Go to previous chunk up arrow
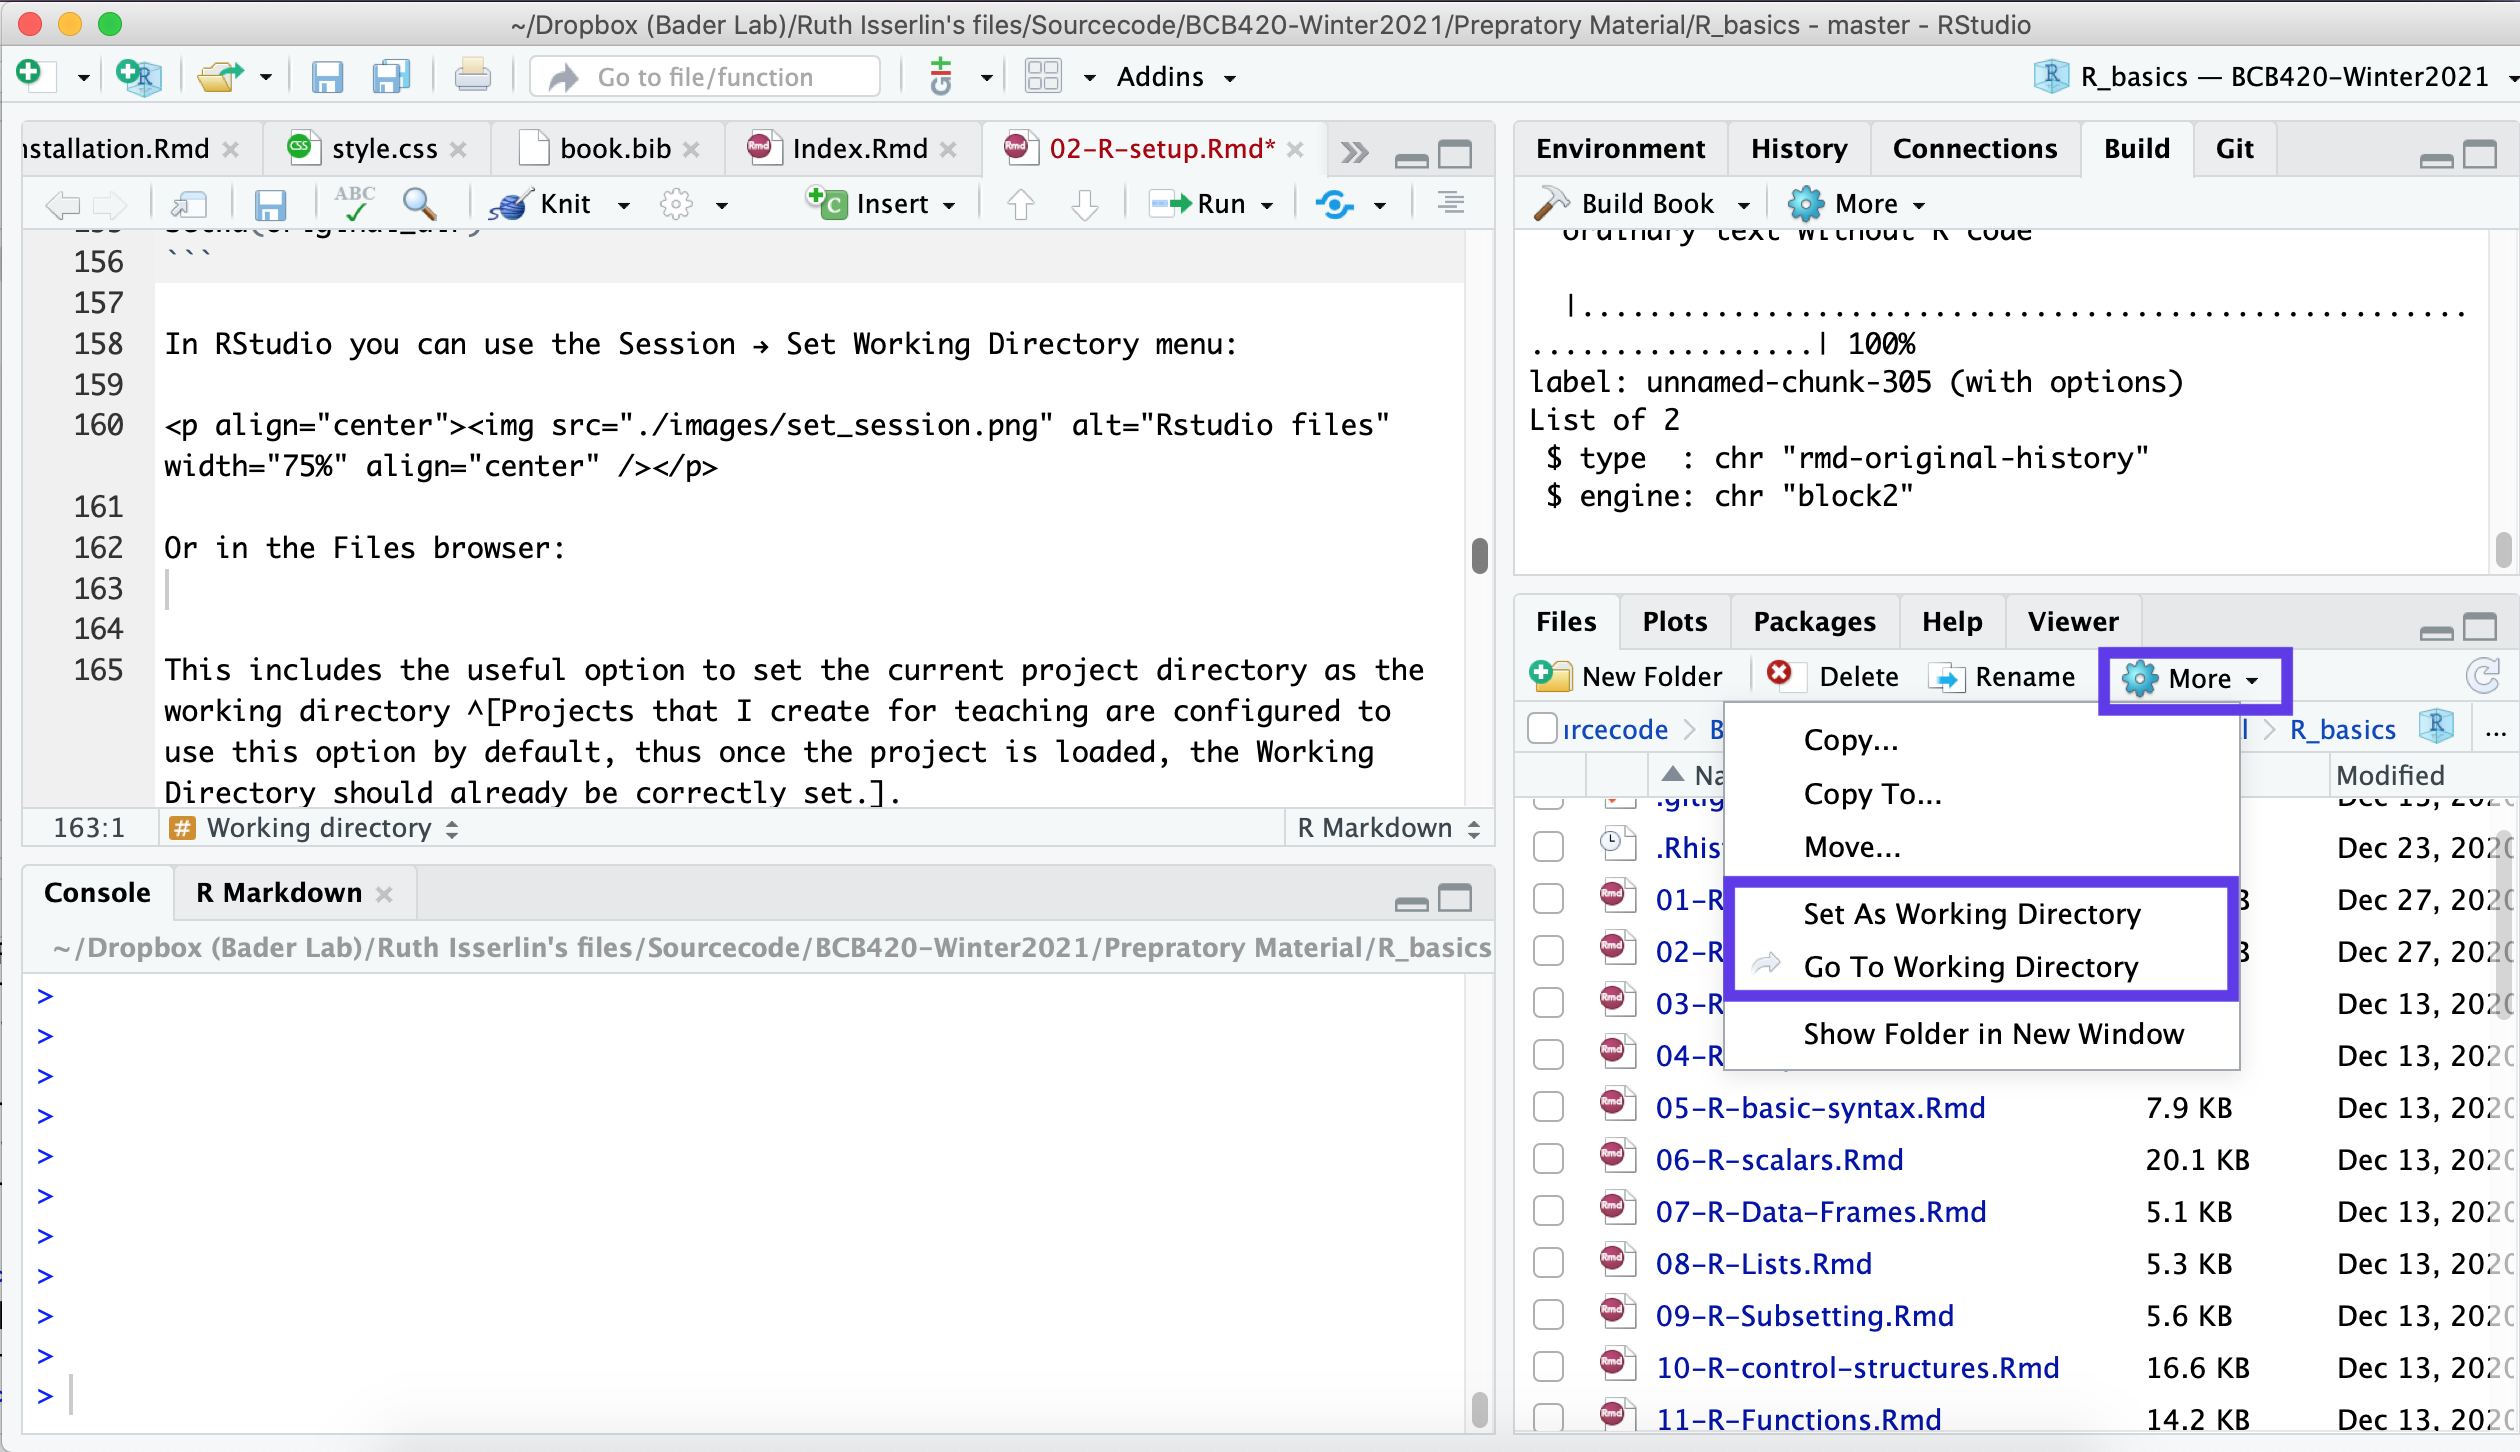 tap(1020, 205)
